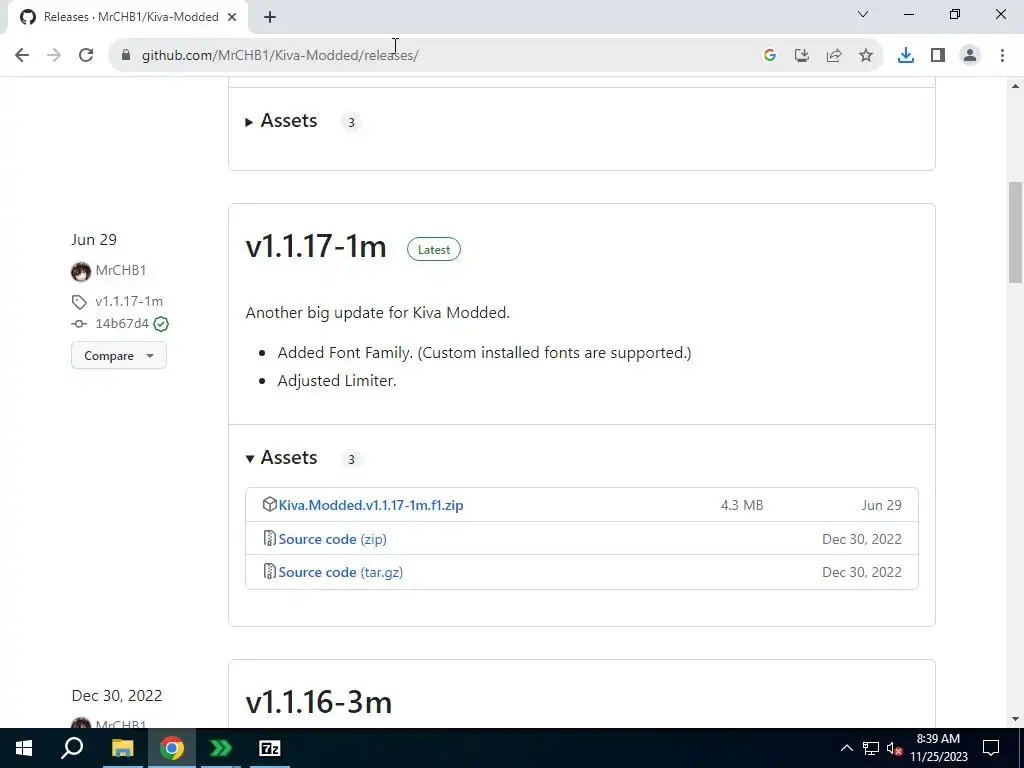
Task: Open a new tab with plus icon
Action: click(270, 17)
